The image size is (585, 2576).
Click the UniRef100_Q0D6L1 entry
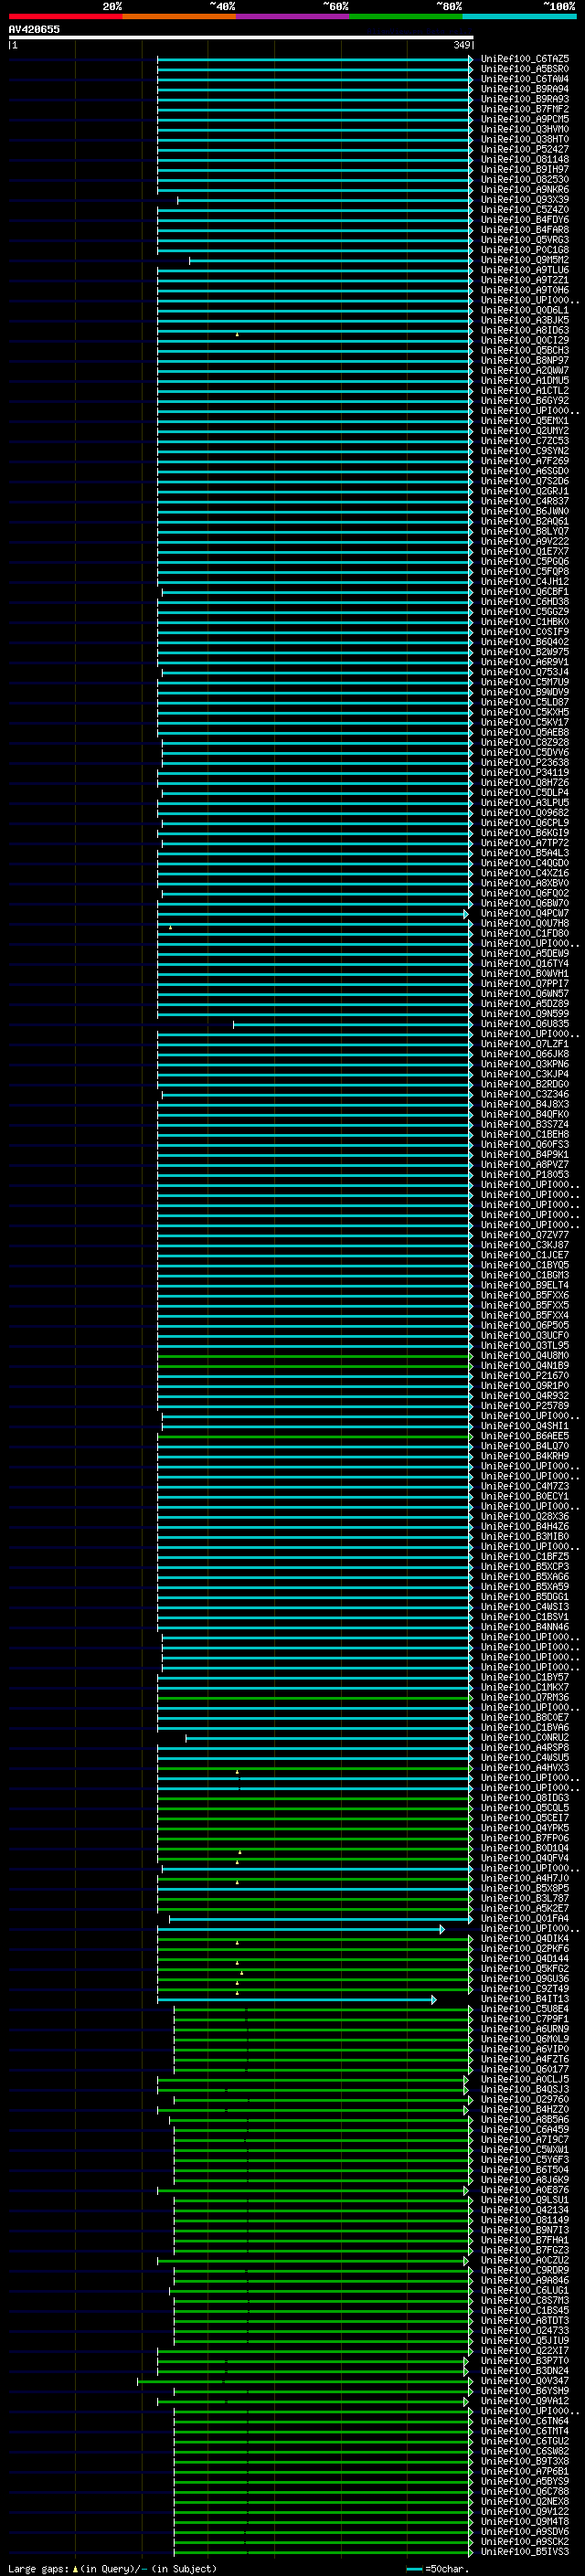[x=525, y=310]
